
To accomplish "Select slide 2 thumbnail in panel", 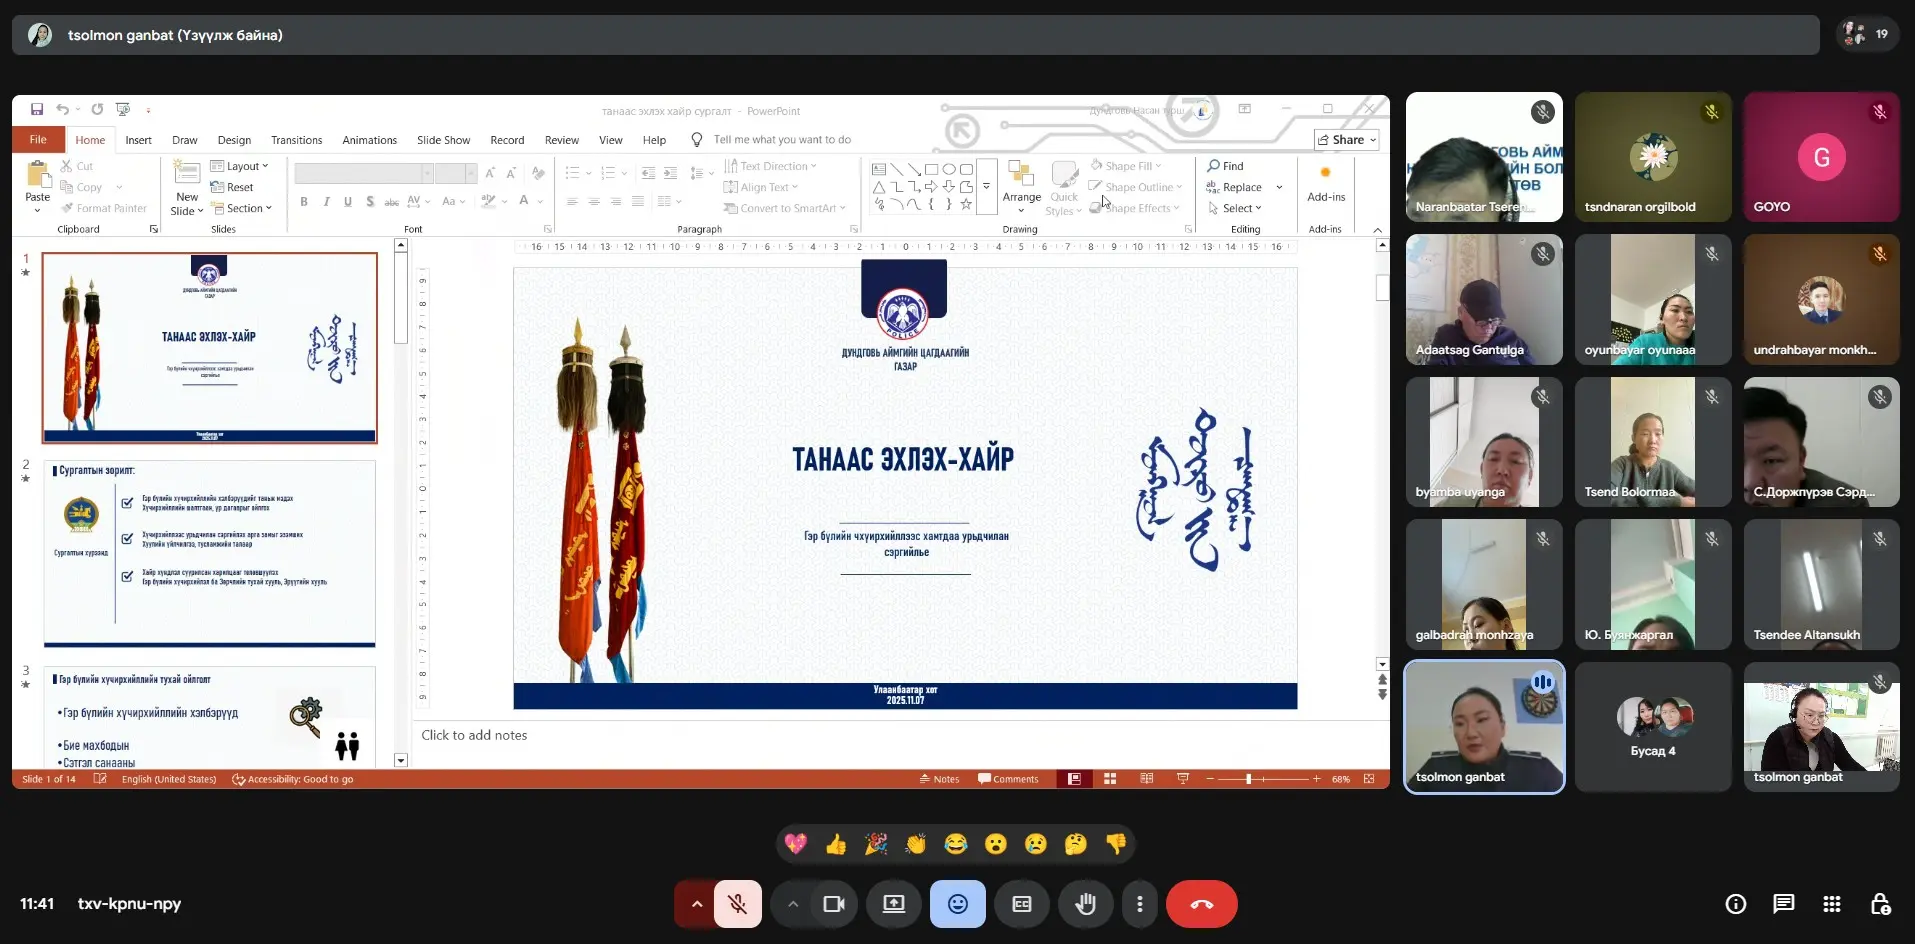I will (209, 553).
